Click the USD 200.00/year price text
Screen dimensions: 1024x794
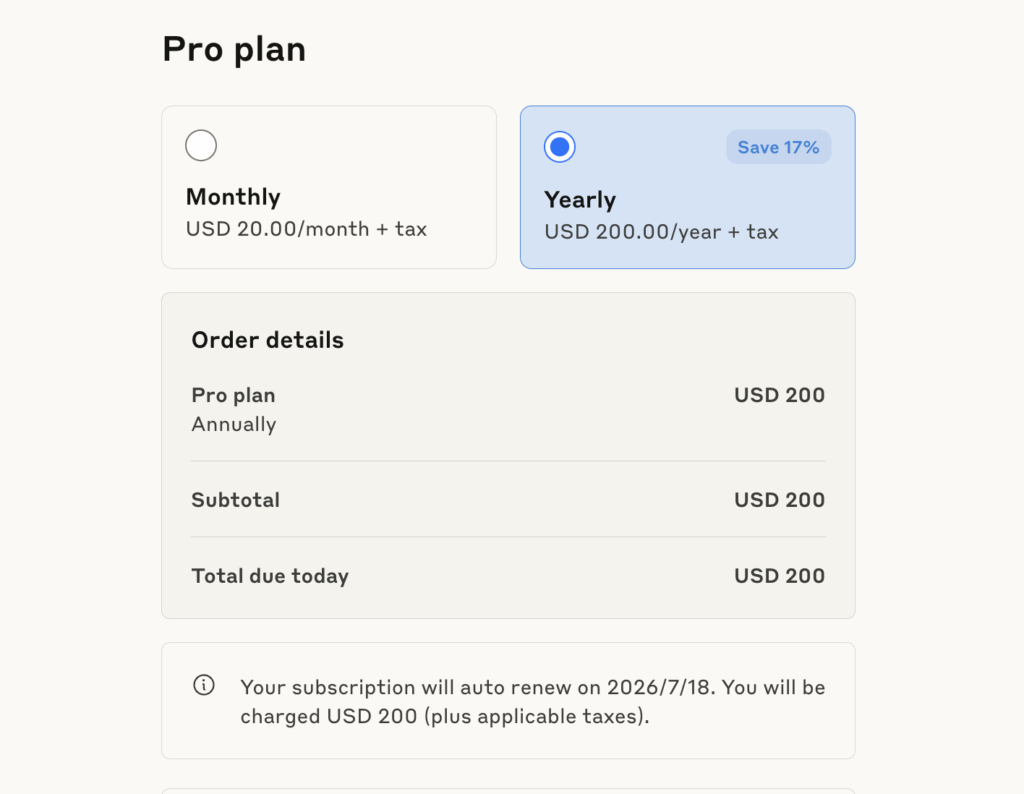[661, 232]
